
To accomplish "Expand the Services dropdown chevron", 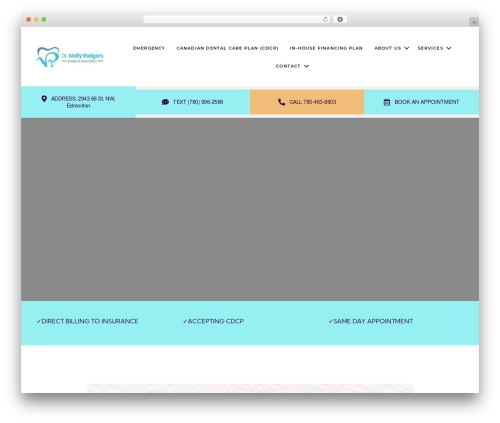I will pyautogui.click(x=449, y=48).
